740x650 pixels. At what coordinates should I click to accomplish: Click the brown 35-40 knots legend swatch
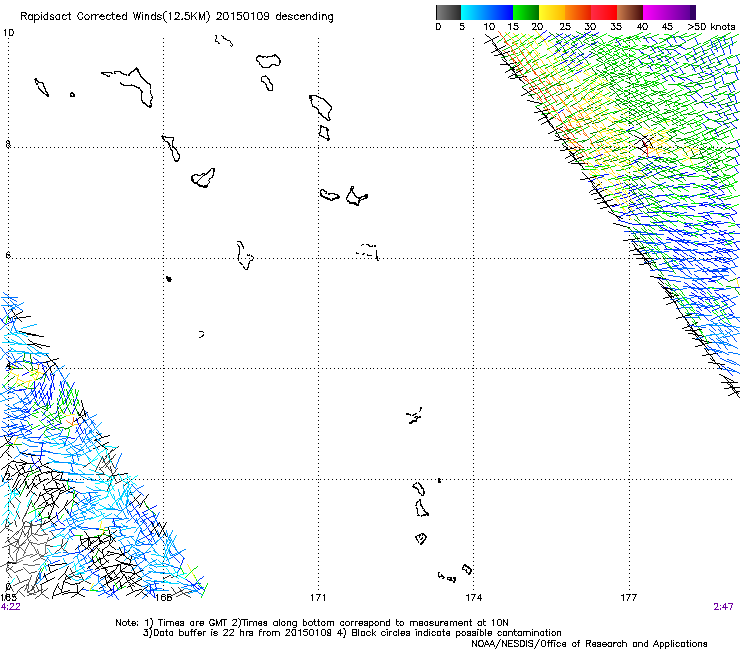point(630,12)
